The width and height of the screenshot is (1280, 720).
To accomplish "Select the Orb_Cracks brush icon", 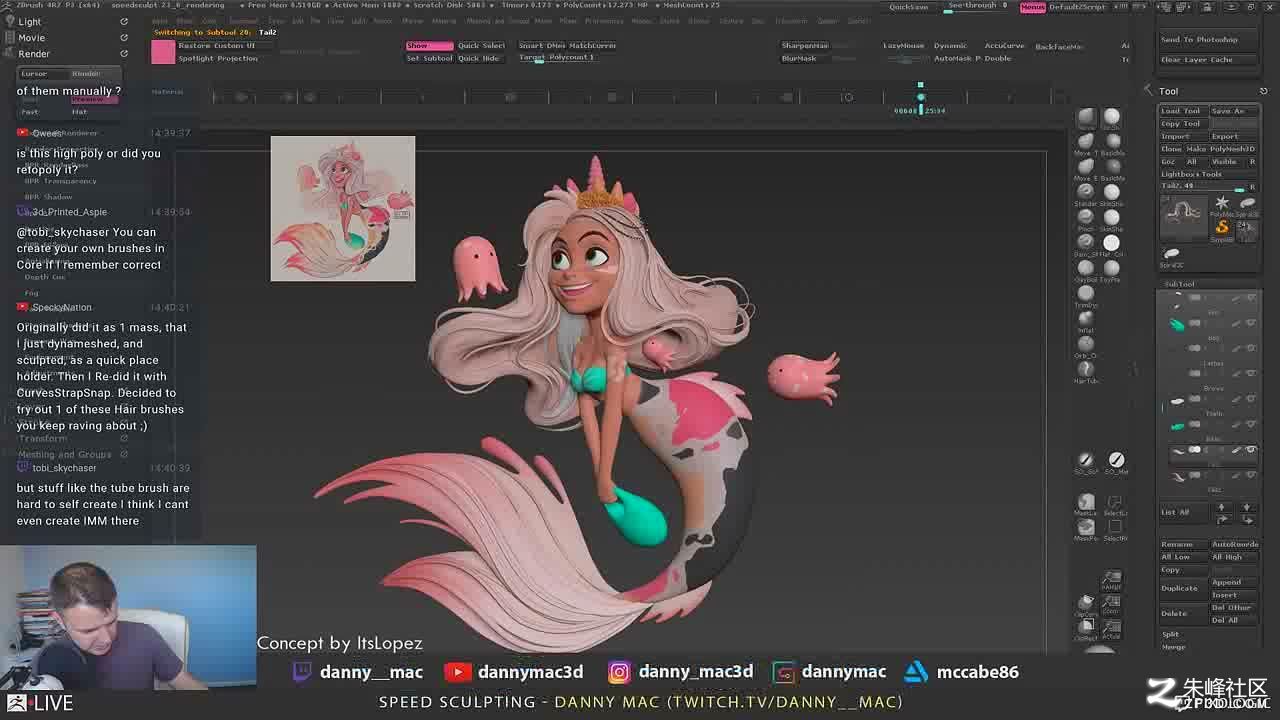I will [1085, 346].
